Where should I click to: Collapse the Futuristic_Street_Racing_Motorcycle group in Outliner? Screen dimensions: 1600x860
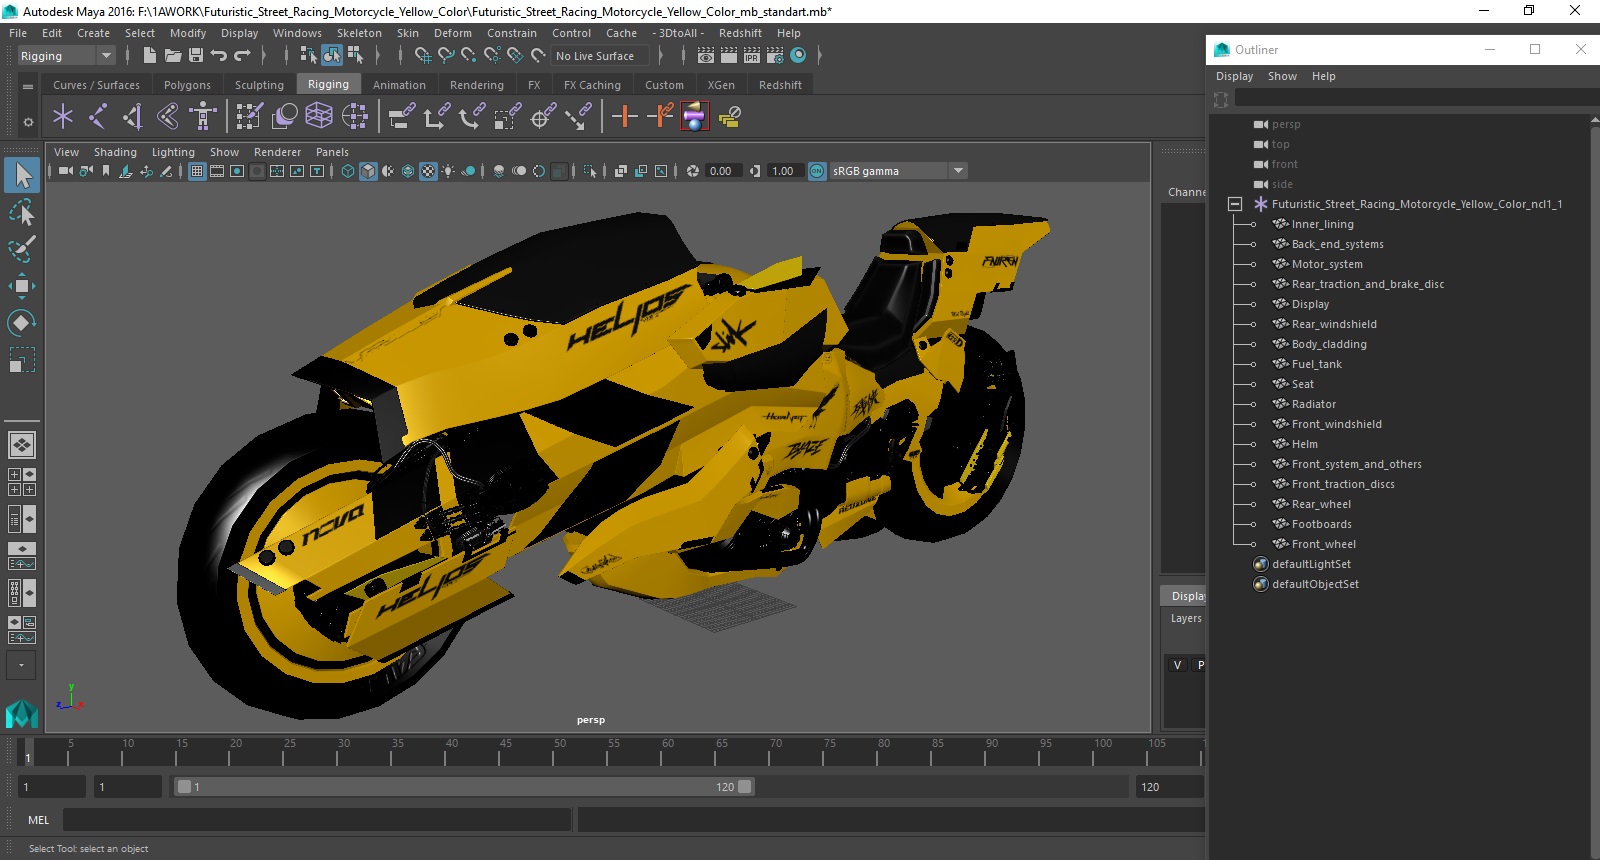point(1235,204)
